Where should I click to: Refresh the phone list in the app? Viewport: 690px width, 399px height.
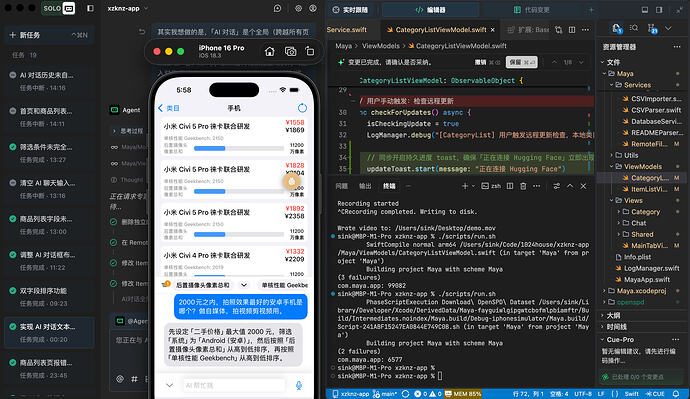[x=302, y=108]
